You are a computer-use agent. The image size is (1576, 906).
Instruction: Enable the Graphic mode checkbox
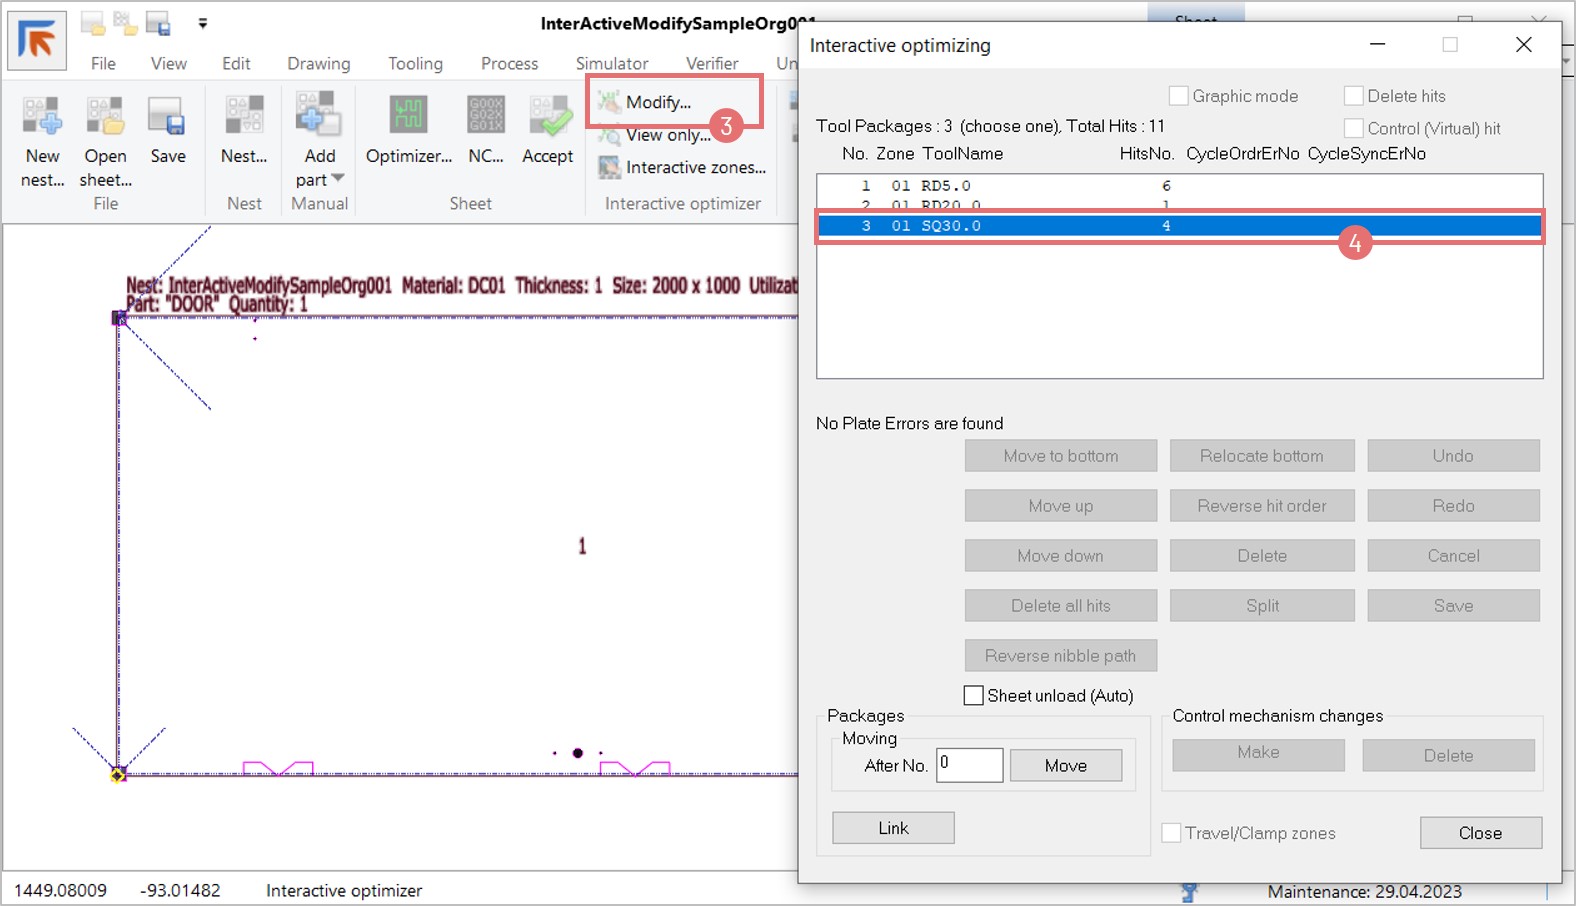point(1179,96)
